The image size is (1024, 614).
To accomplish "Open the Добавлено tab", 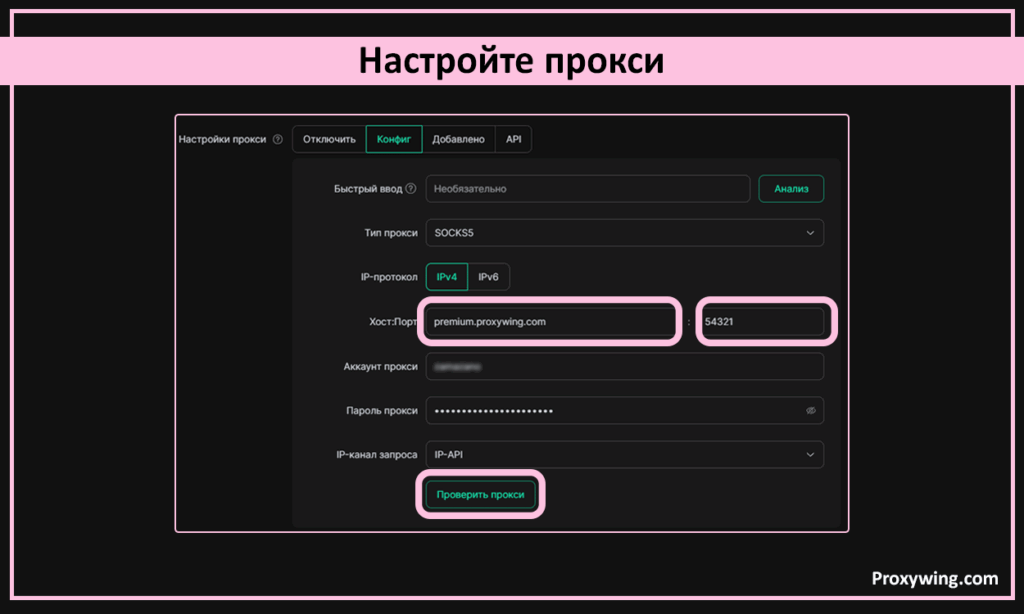I will tap(458, 140).
